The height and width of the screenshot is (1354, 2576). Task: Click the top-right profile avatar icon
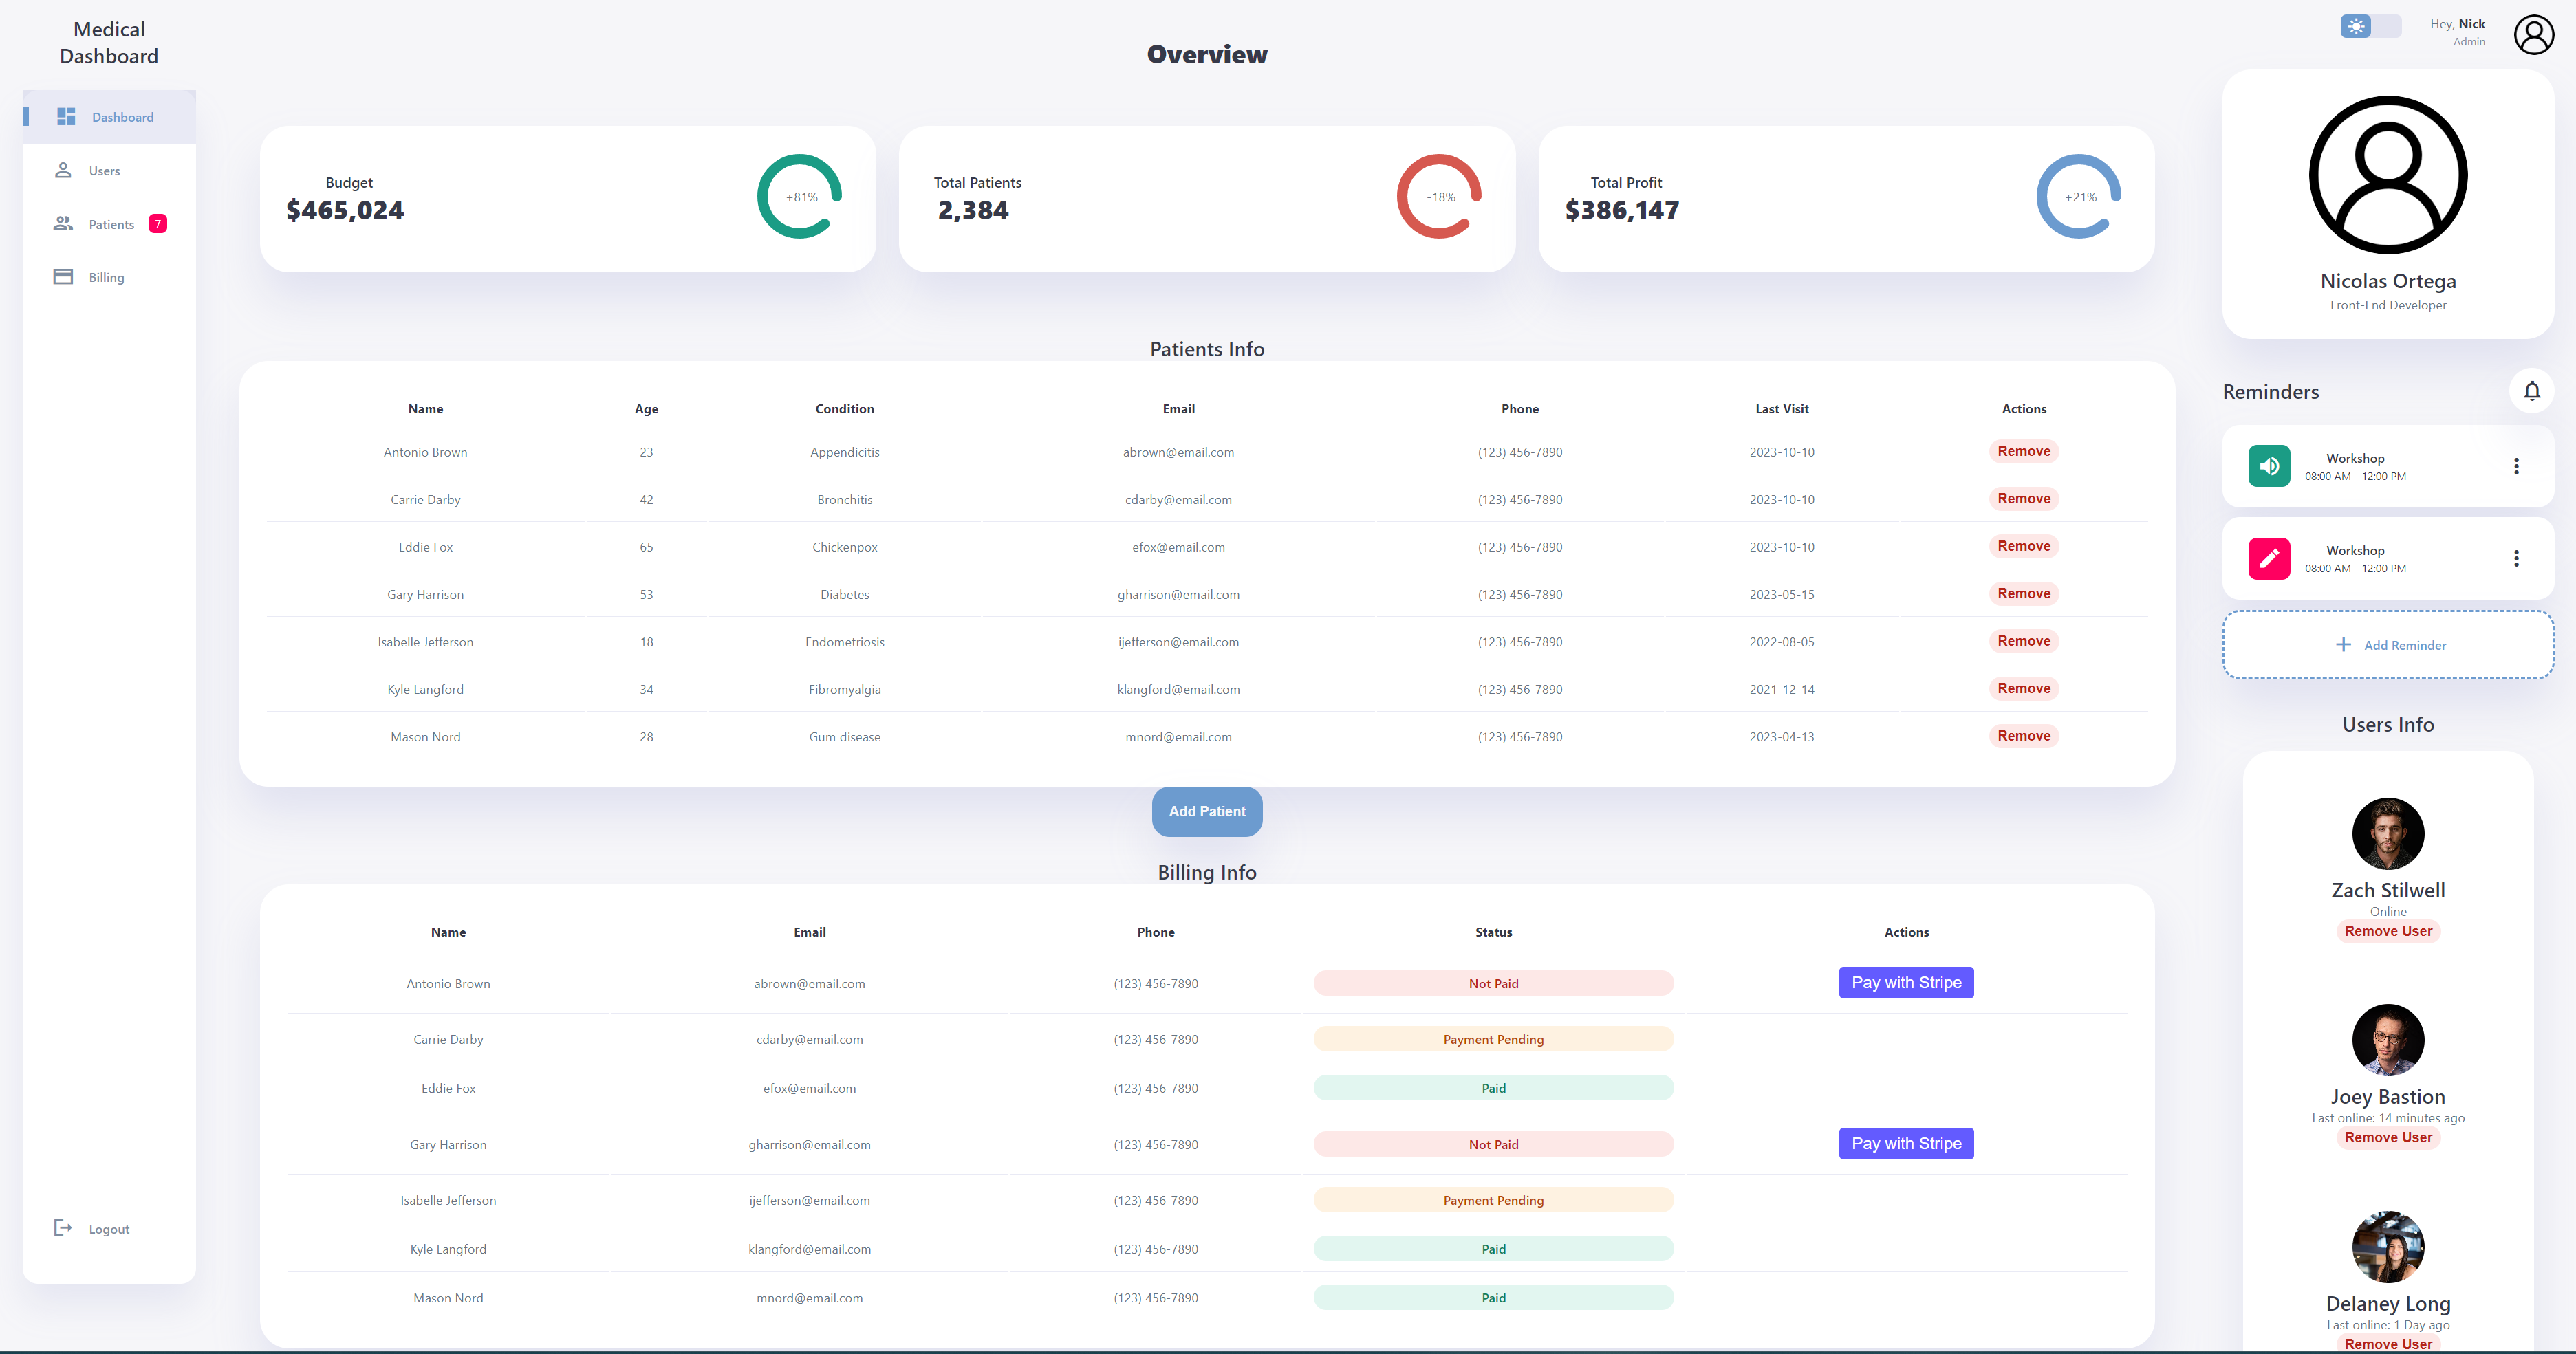pos(2533,35)
